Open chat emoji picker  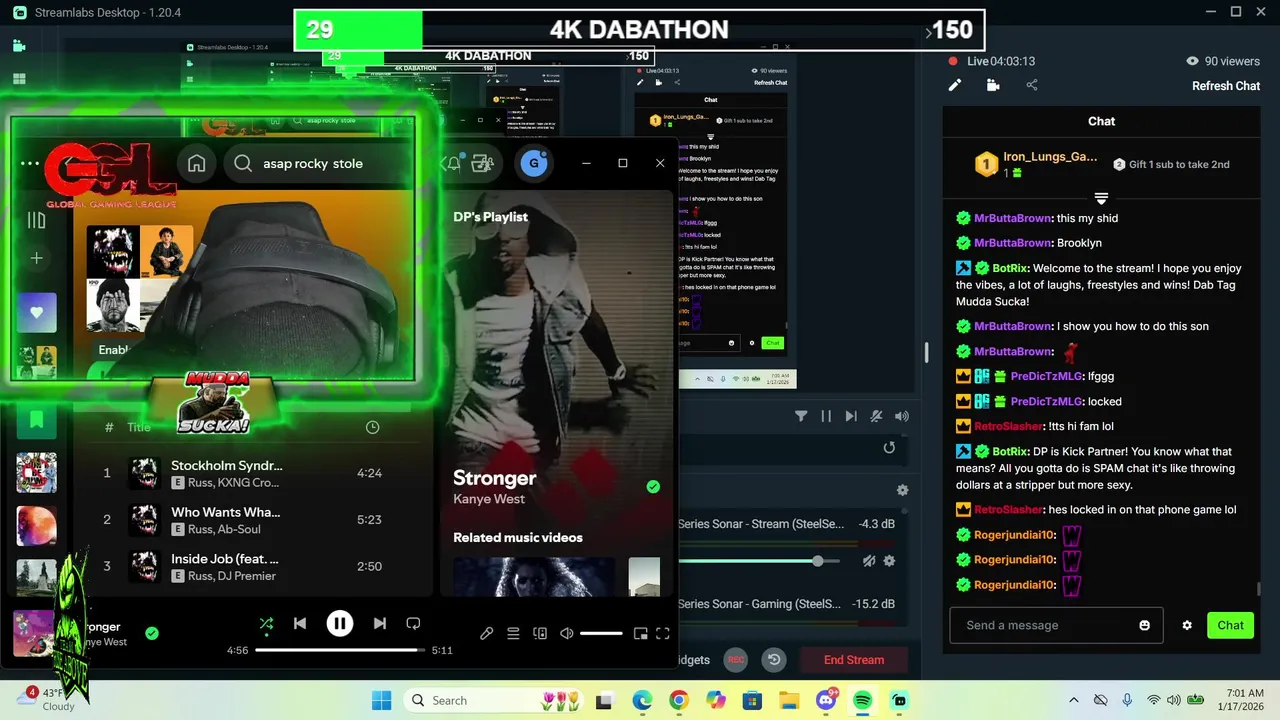pyautogui.click(x=1145, y=625)
